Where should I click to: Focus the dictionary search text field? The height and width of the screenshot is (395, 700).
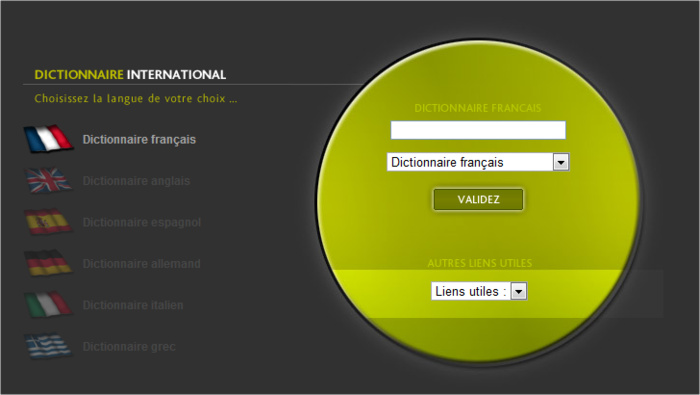click(478, 130)
